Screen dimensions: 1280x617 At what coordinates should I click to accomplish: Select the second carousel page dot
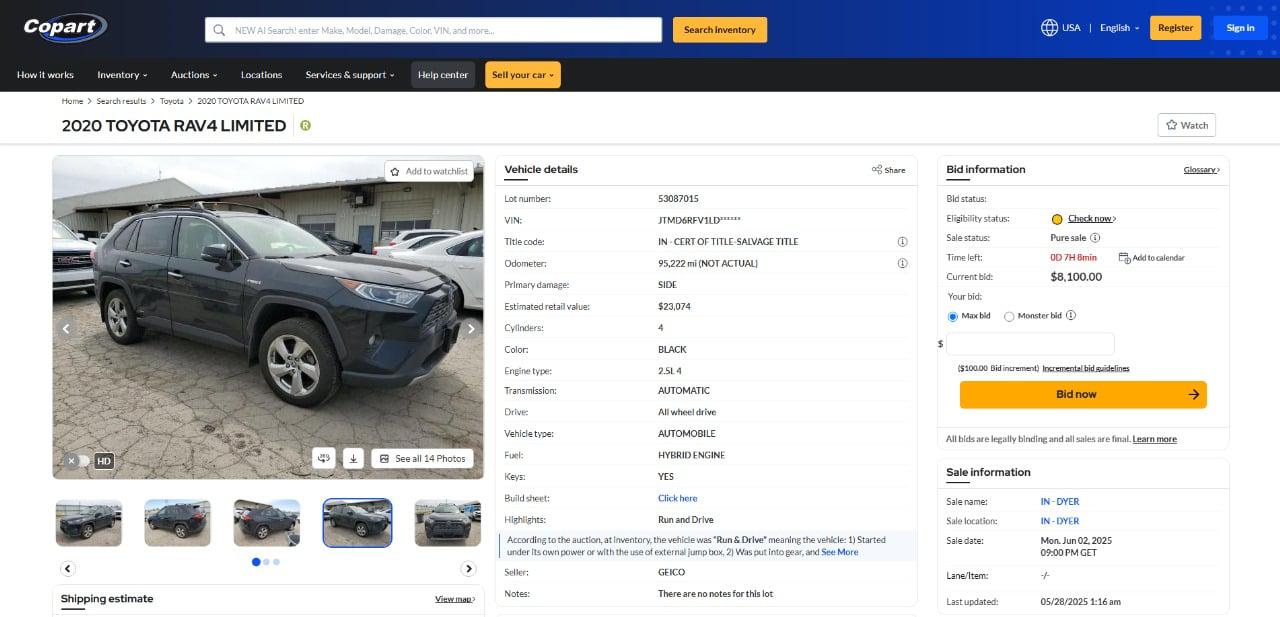tap(266, 562)
